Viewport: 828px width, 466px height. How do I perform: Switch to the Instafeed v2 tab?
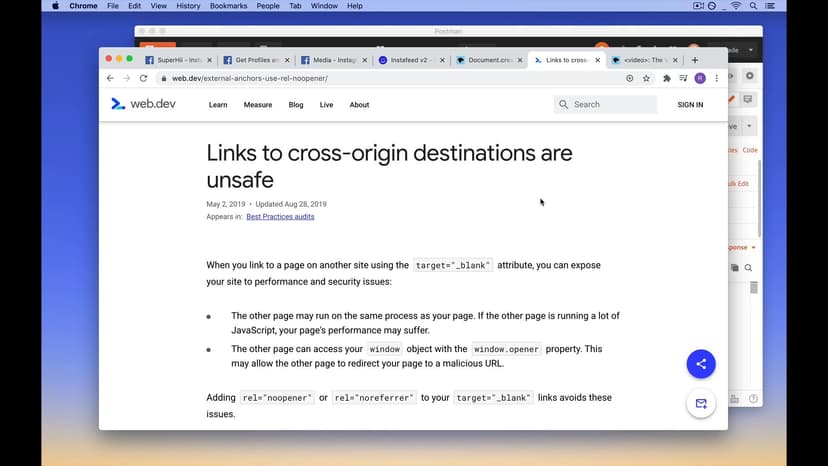[x=409, y=60]
